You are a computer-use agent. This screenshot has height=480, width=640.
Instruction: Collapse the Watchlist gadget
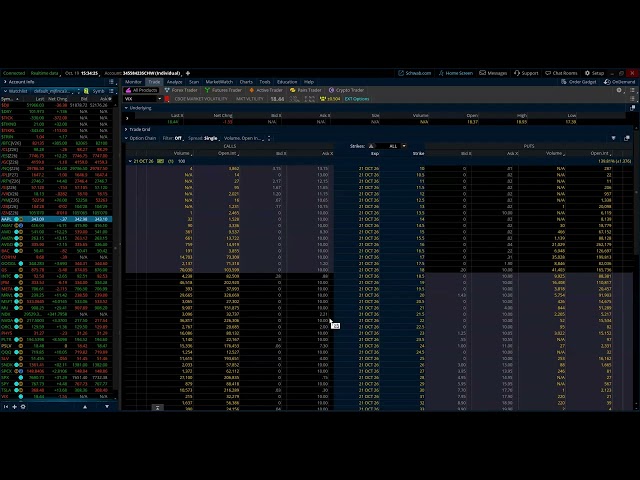point(5,91)
